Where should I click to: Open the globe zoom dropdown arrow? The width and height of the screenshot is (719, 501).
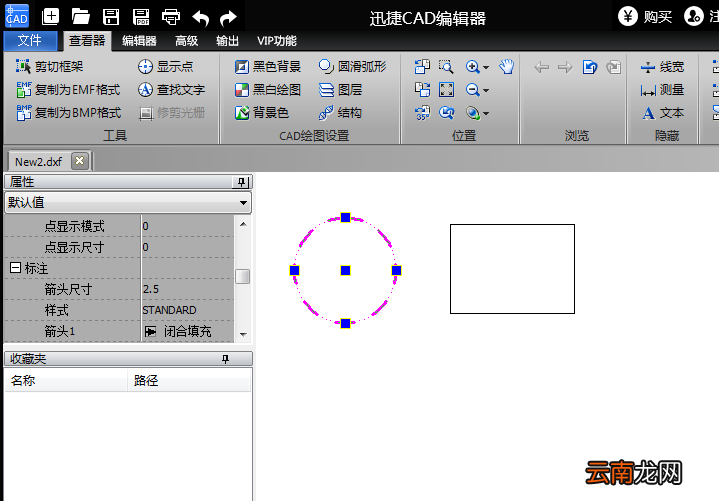(486, 113)
